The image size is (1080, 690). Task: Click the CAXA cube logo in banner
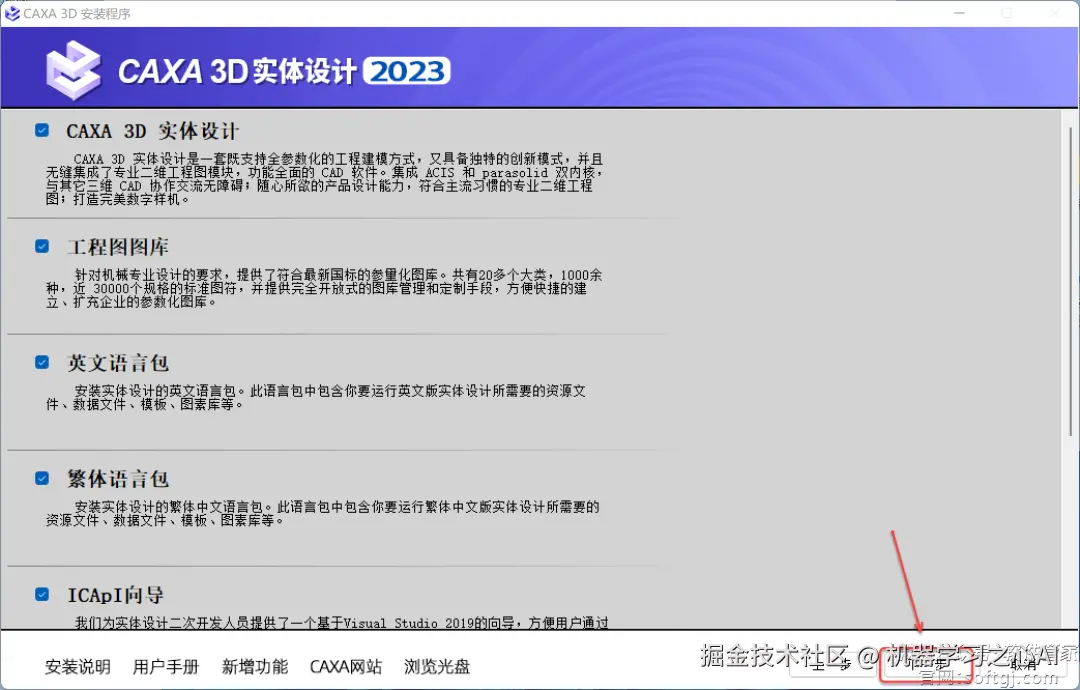pyautogui.click(x=74, y=70)
